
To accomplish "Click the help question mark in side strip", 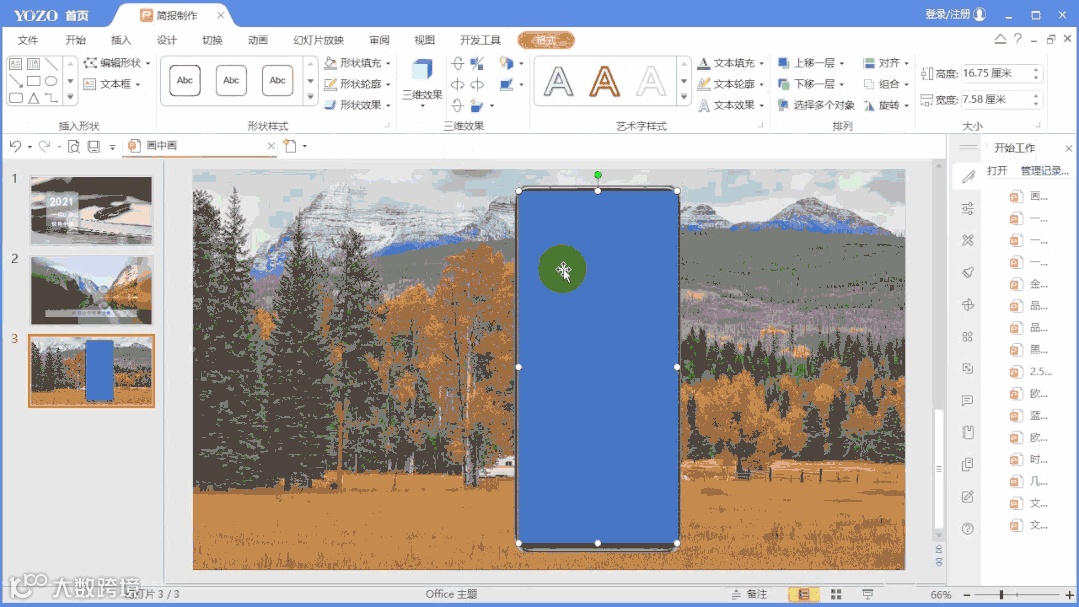I will [x=968, y=529].
